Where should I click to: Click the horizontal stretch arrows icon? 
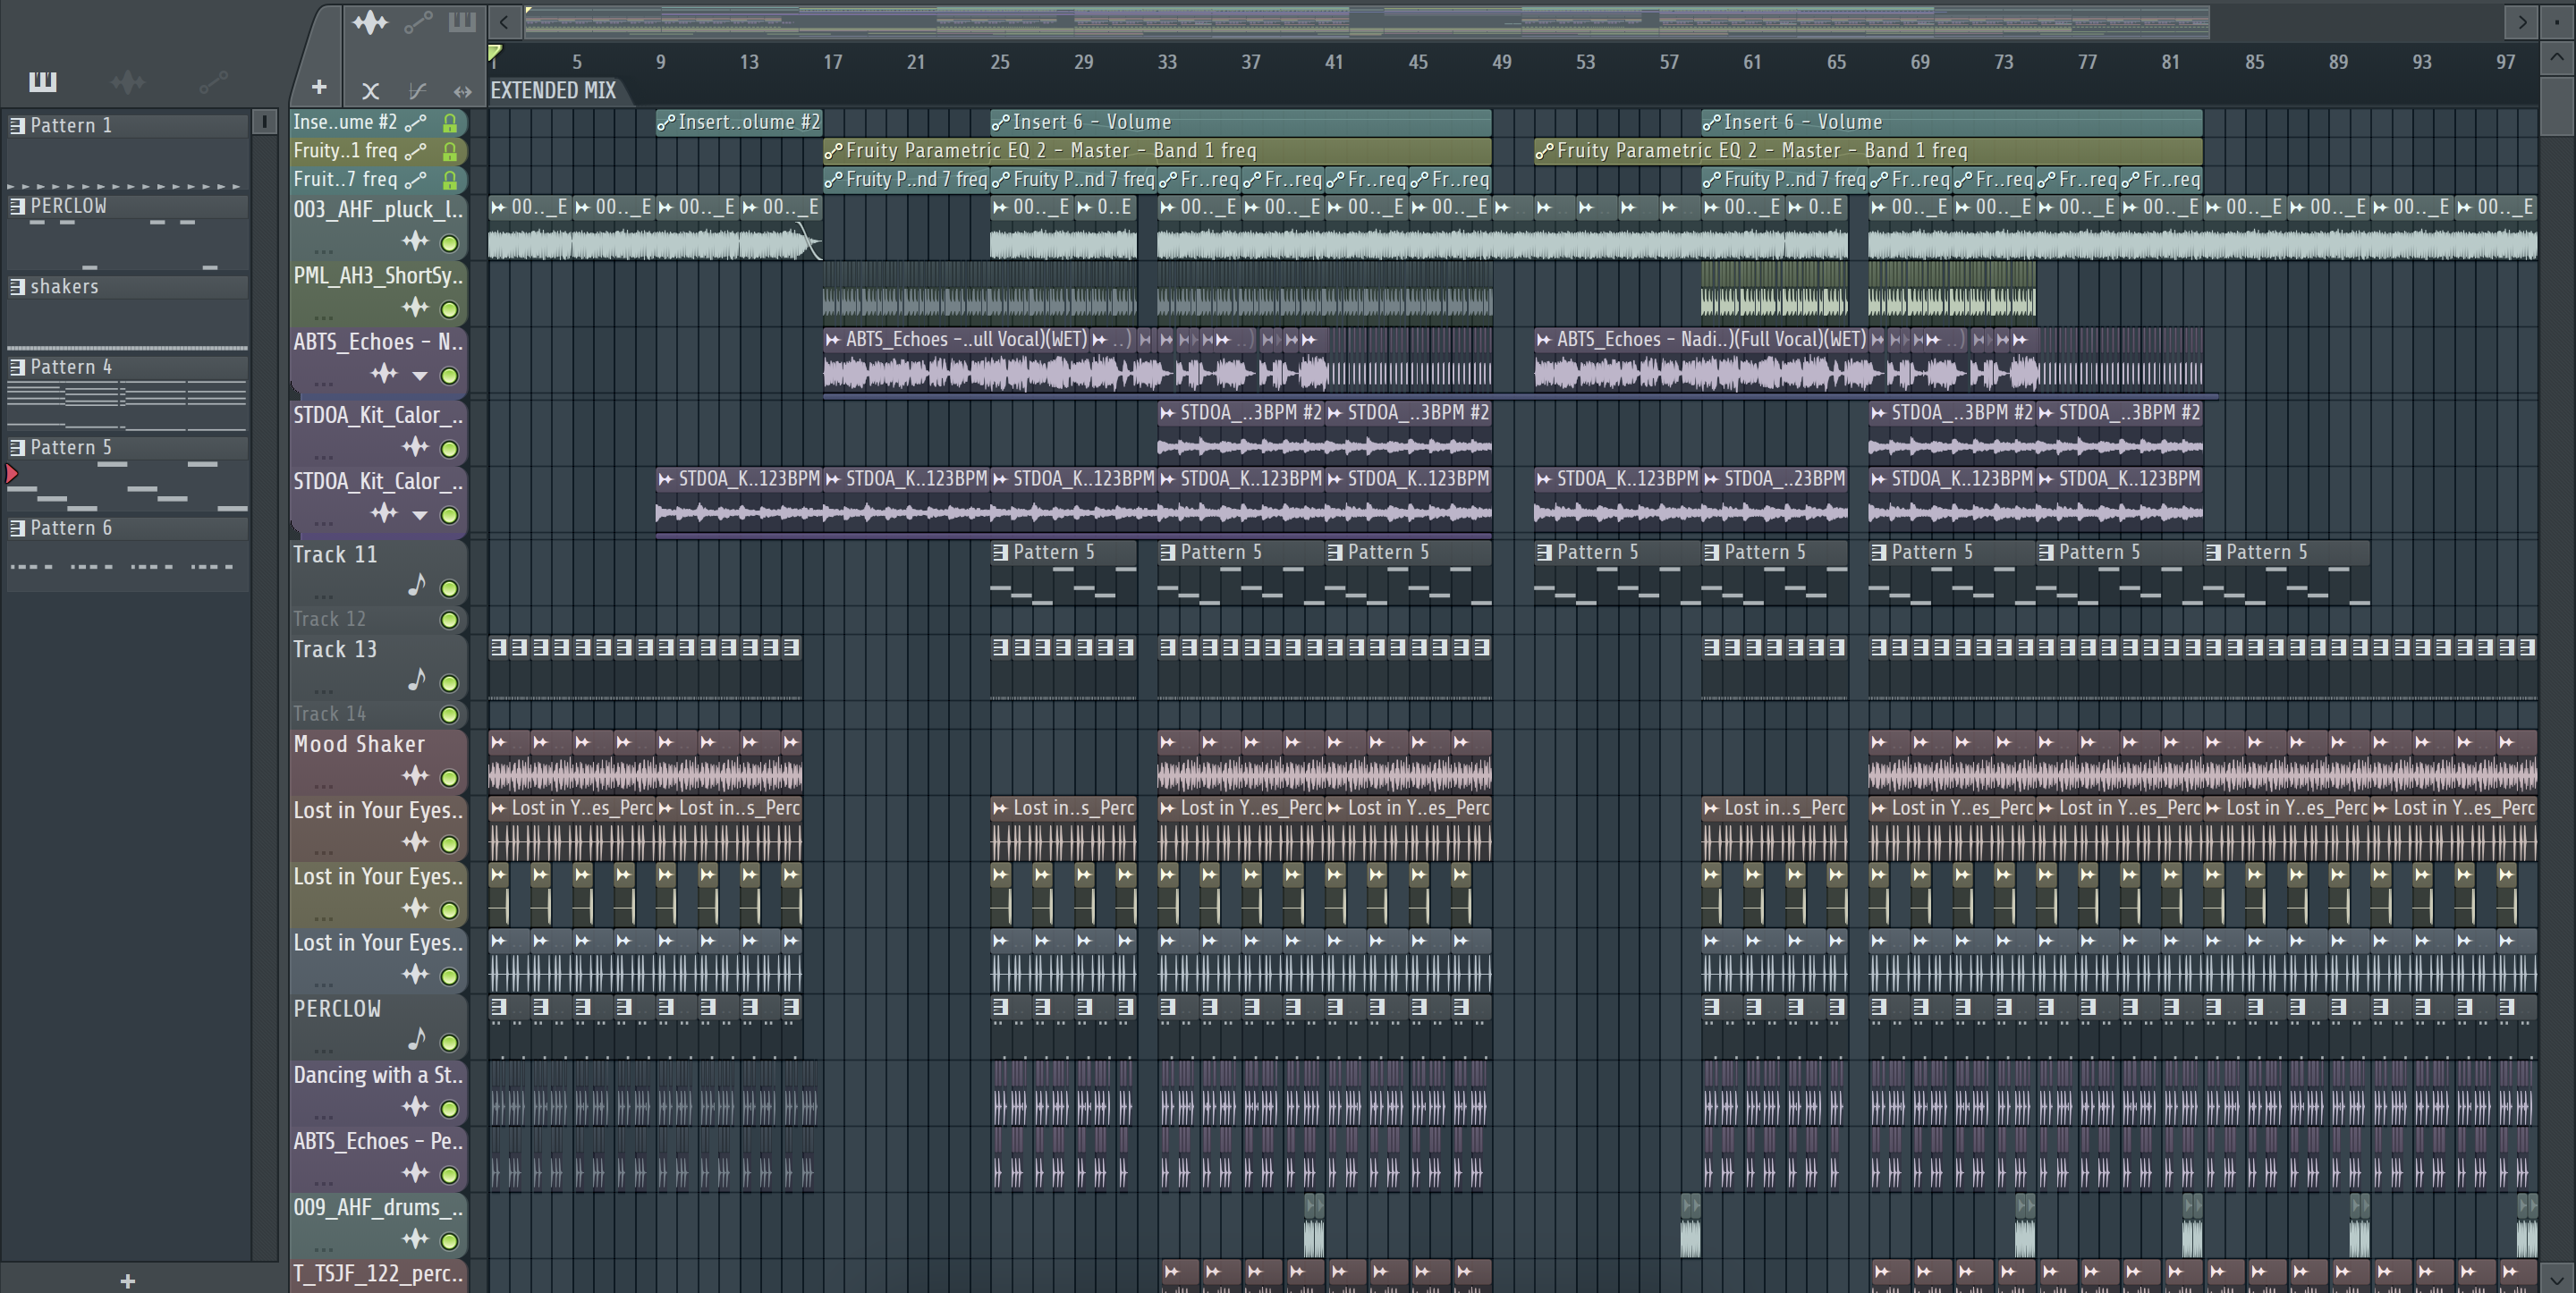pos(462,91)
